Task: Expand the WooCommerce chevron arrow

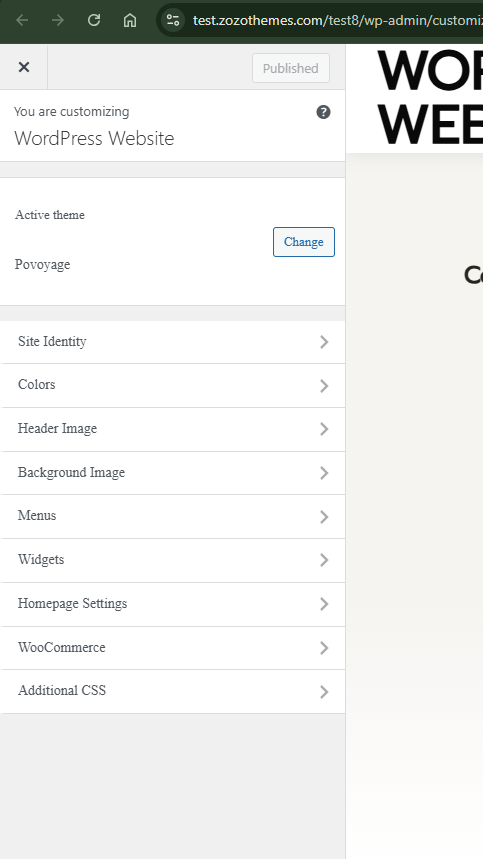Action: pyautogui.click(x=324, y=648)
